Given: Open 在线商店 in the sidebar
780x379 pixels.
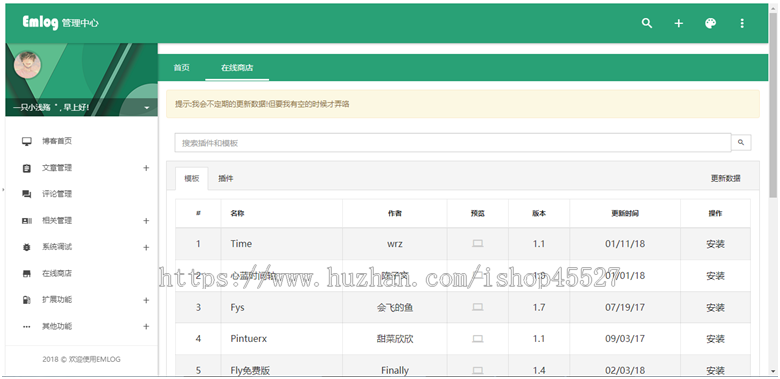Looking at the screenshot, I should [57, 273].
